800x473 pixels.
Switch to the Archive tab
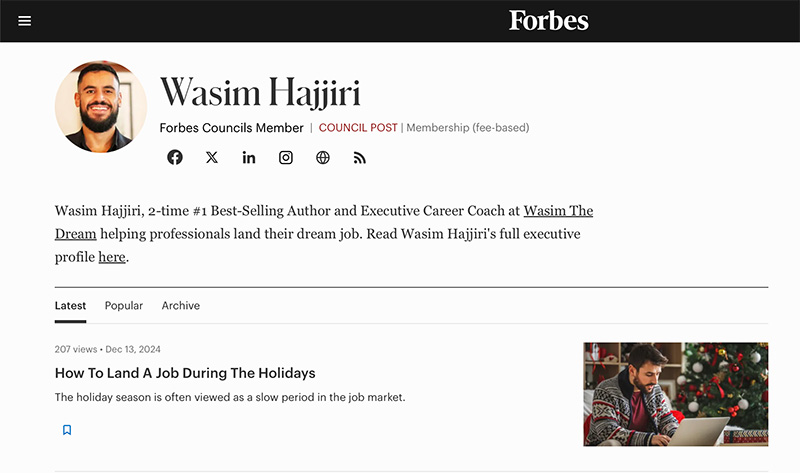click(x=181, y=305)
